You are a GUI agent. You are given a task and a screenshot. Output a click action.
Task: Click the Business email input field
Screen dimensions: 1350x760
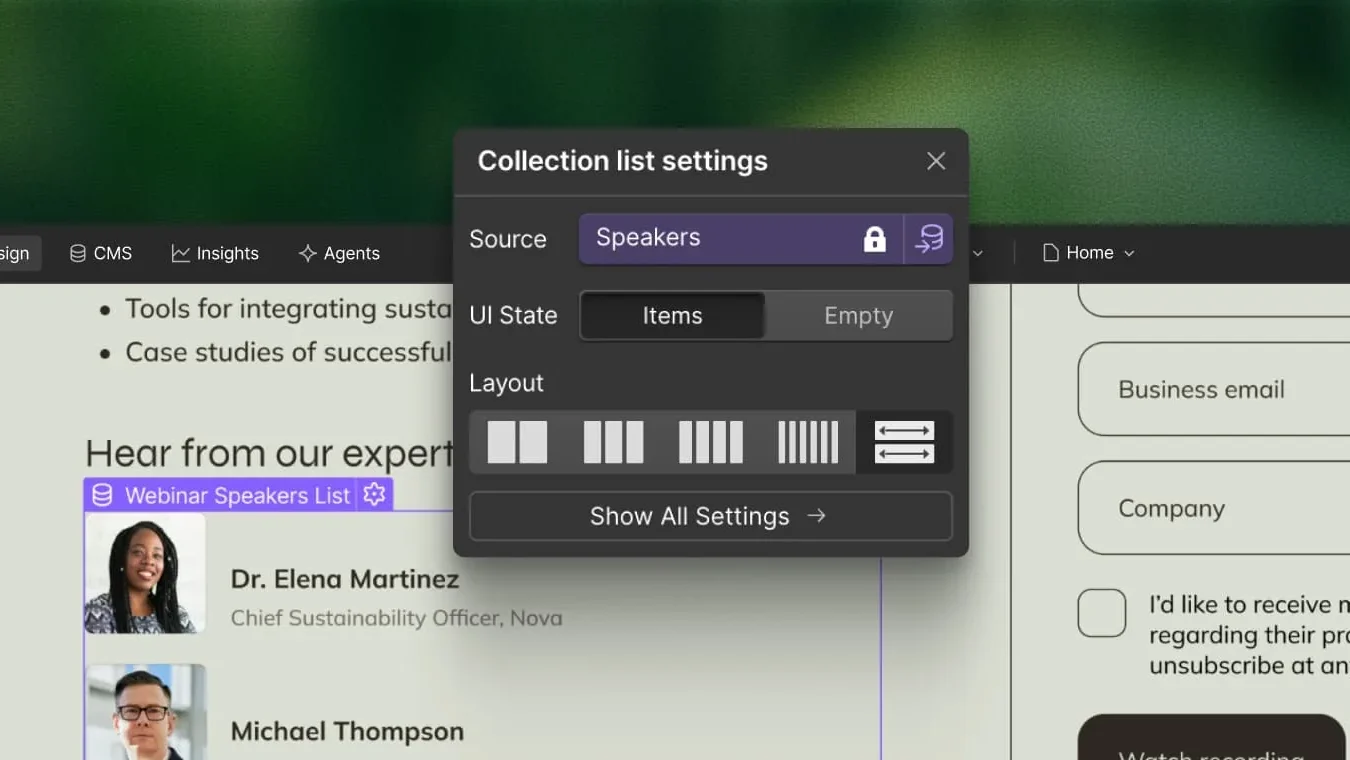1214,389
